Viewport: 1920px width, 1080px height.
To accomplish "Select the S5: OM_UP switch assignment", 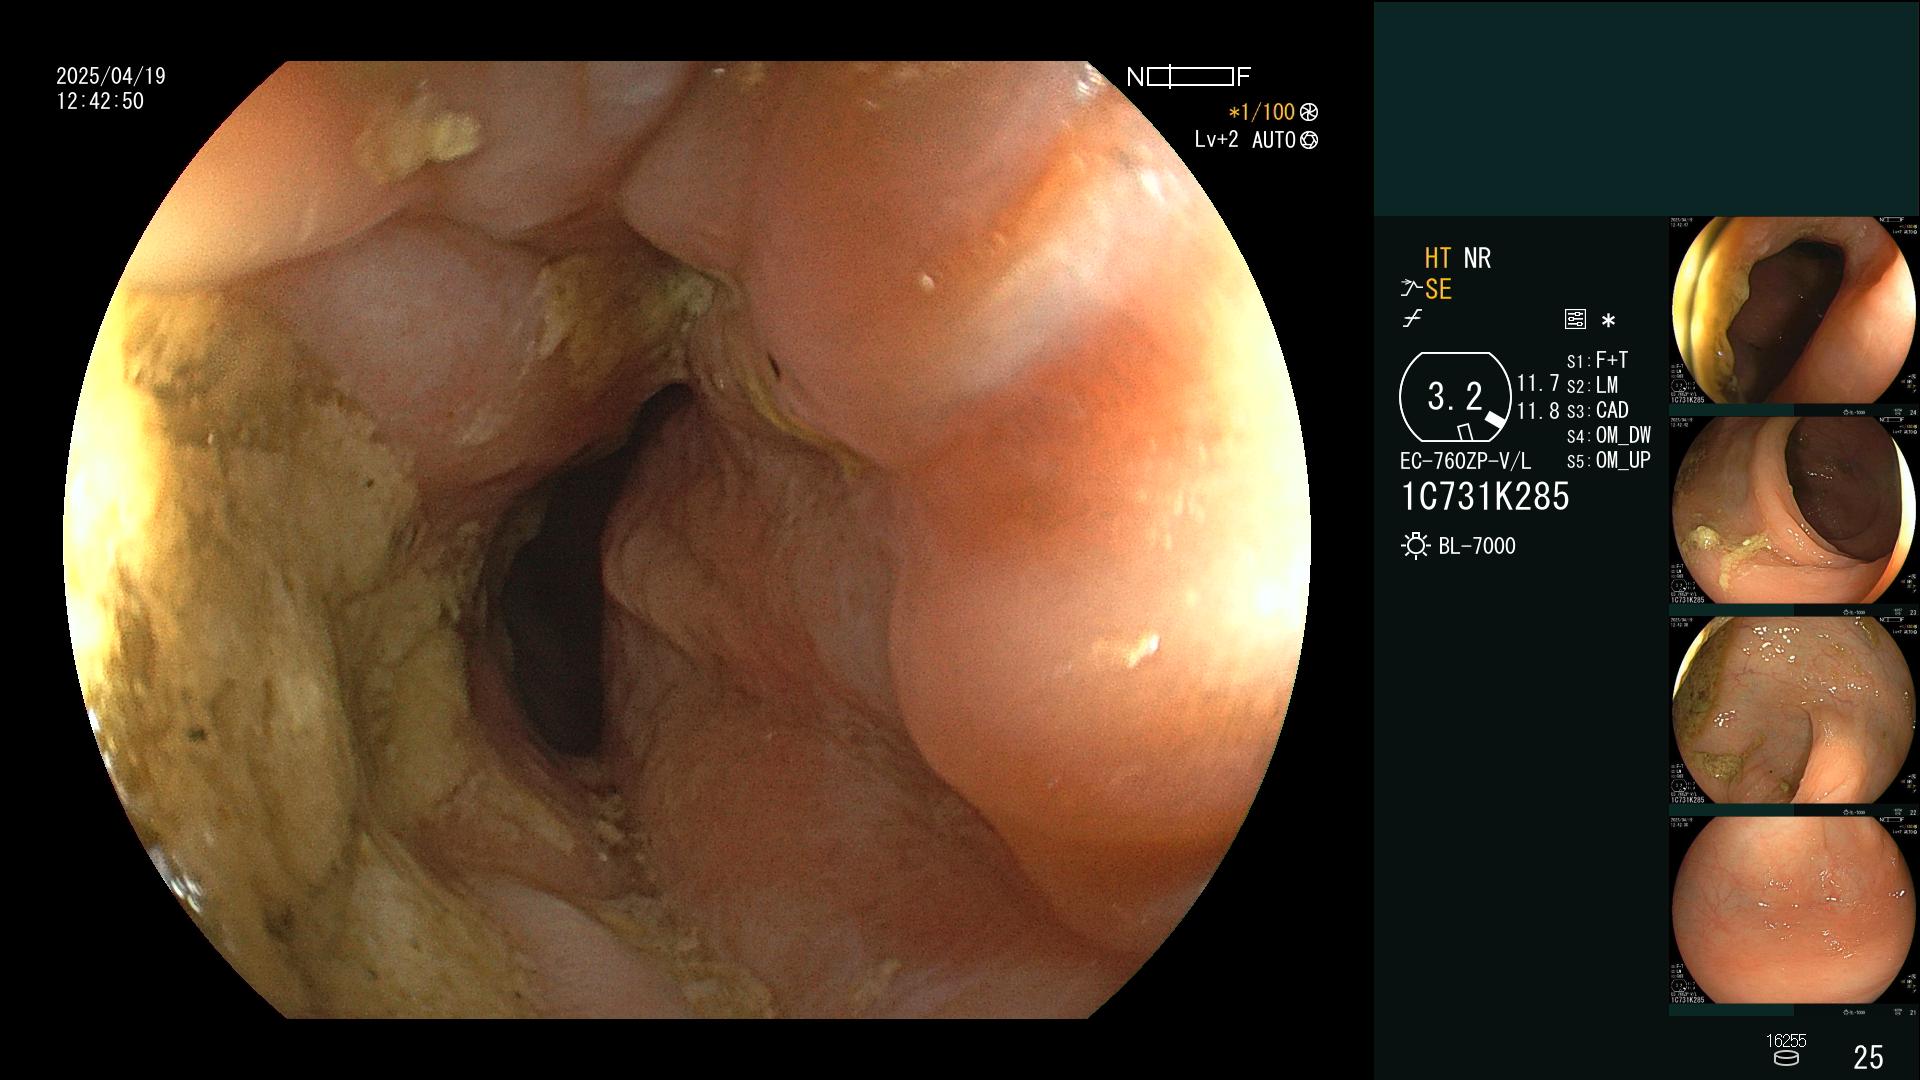I will tap(1608, 460).
